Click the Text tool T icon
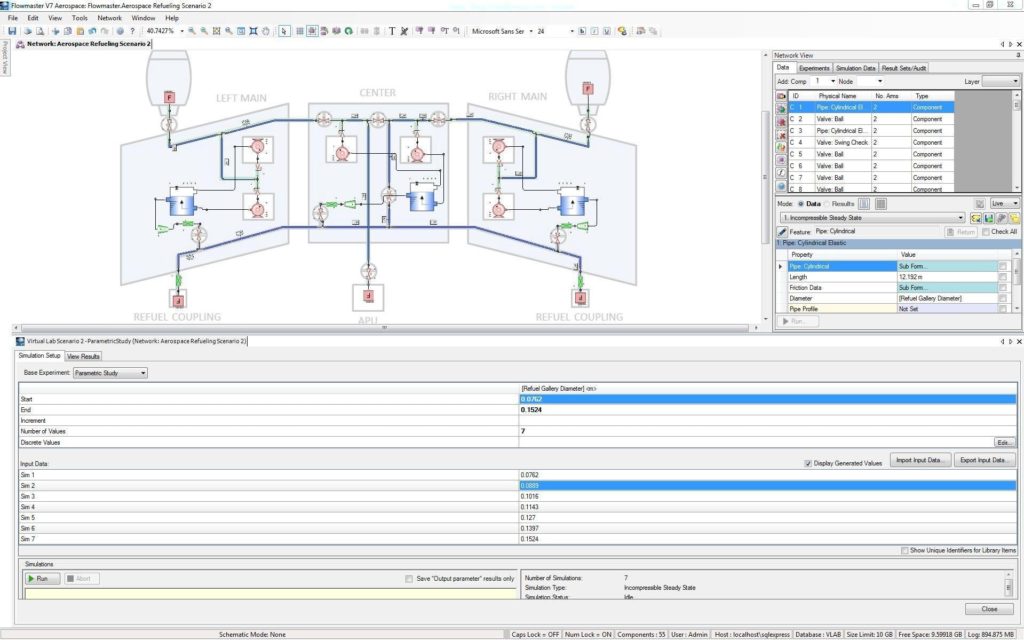This screenshot has width=1024, height=640. coord(392,31)
